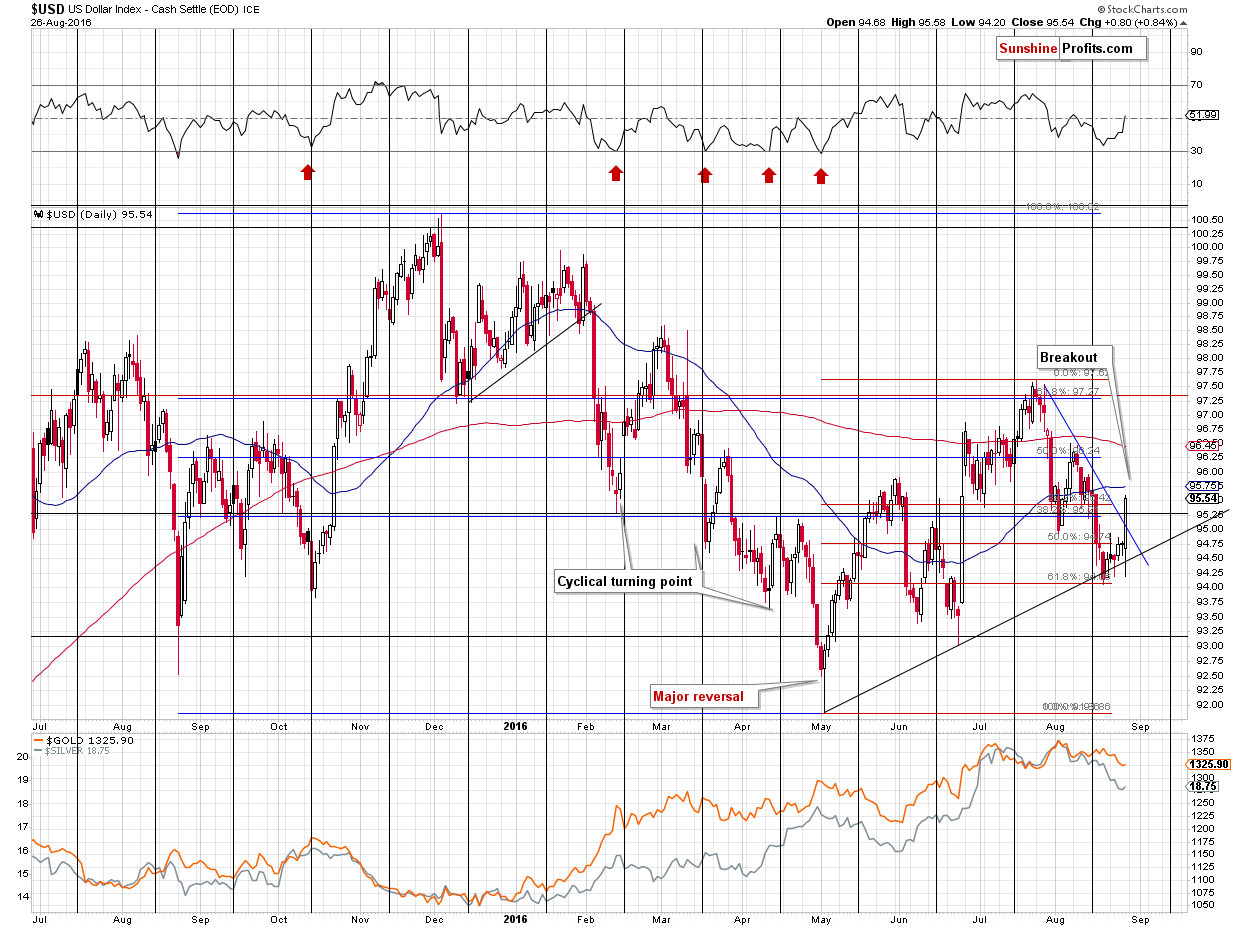The width and height of the screenshot is (1240, 928).
Task: Click the candlestick glyph beside "$USD (Daily)" legend
Action: 39,214
